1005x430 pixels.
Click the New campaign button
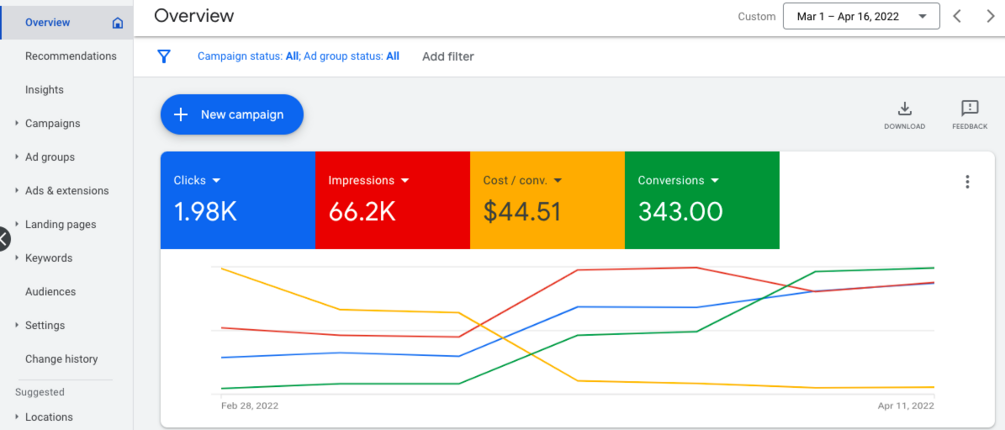pos(231,115)
